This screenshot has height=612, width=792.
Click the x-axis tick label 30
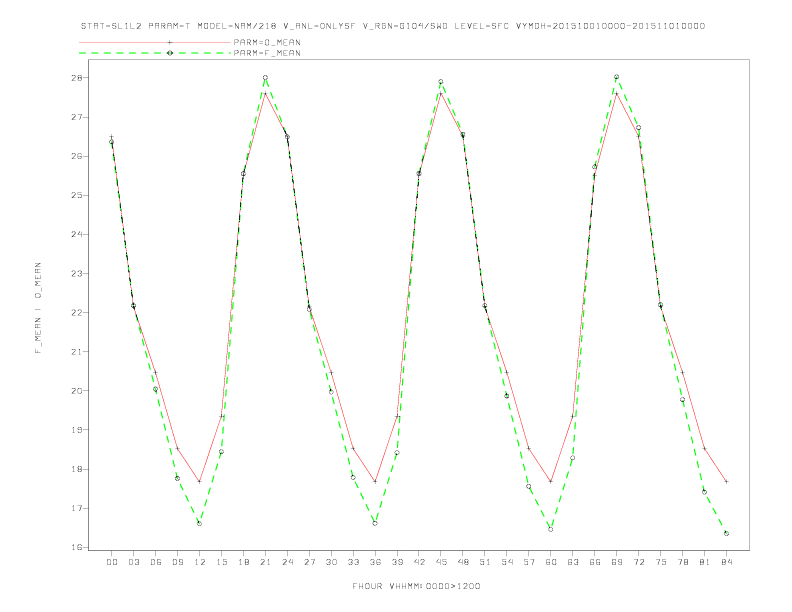[331, 562]
